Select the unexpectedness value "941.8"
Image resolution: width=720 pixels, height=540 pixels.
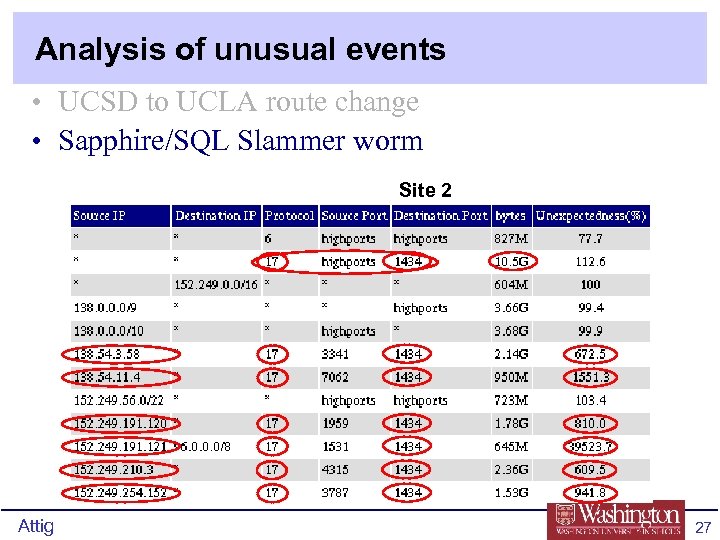coord(591,493)
